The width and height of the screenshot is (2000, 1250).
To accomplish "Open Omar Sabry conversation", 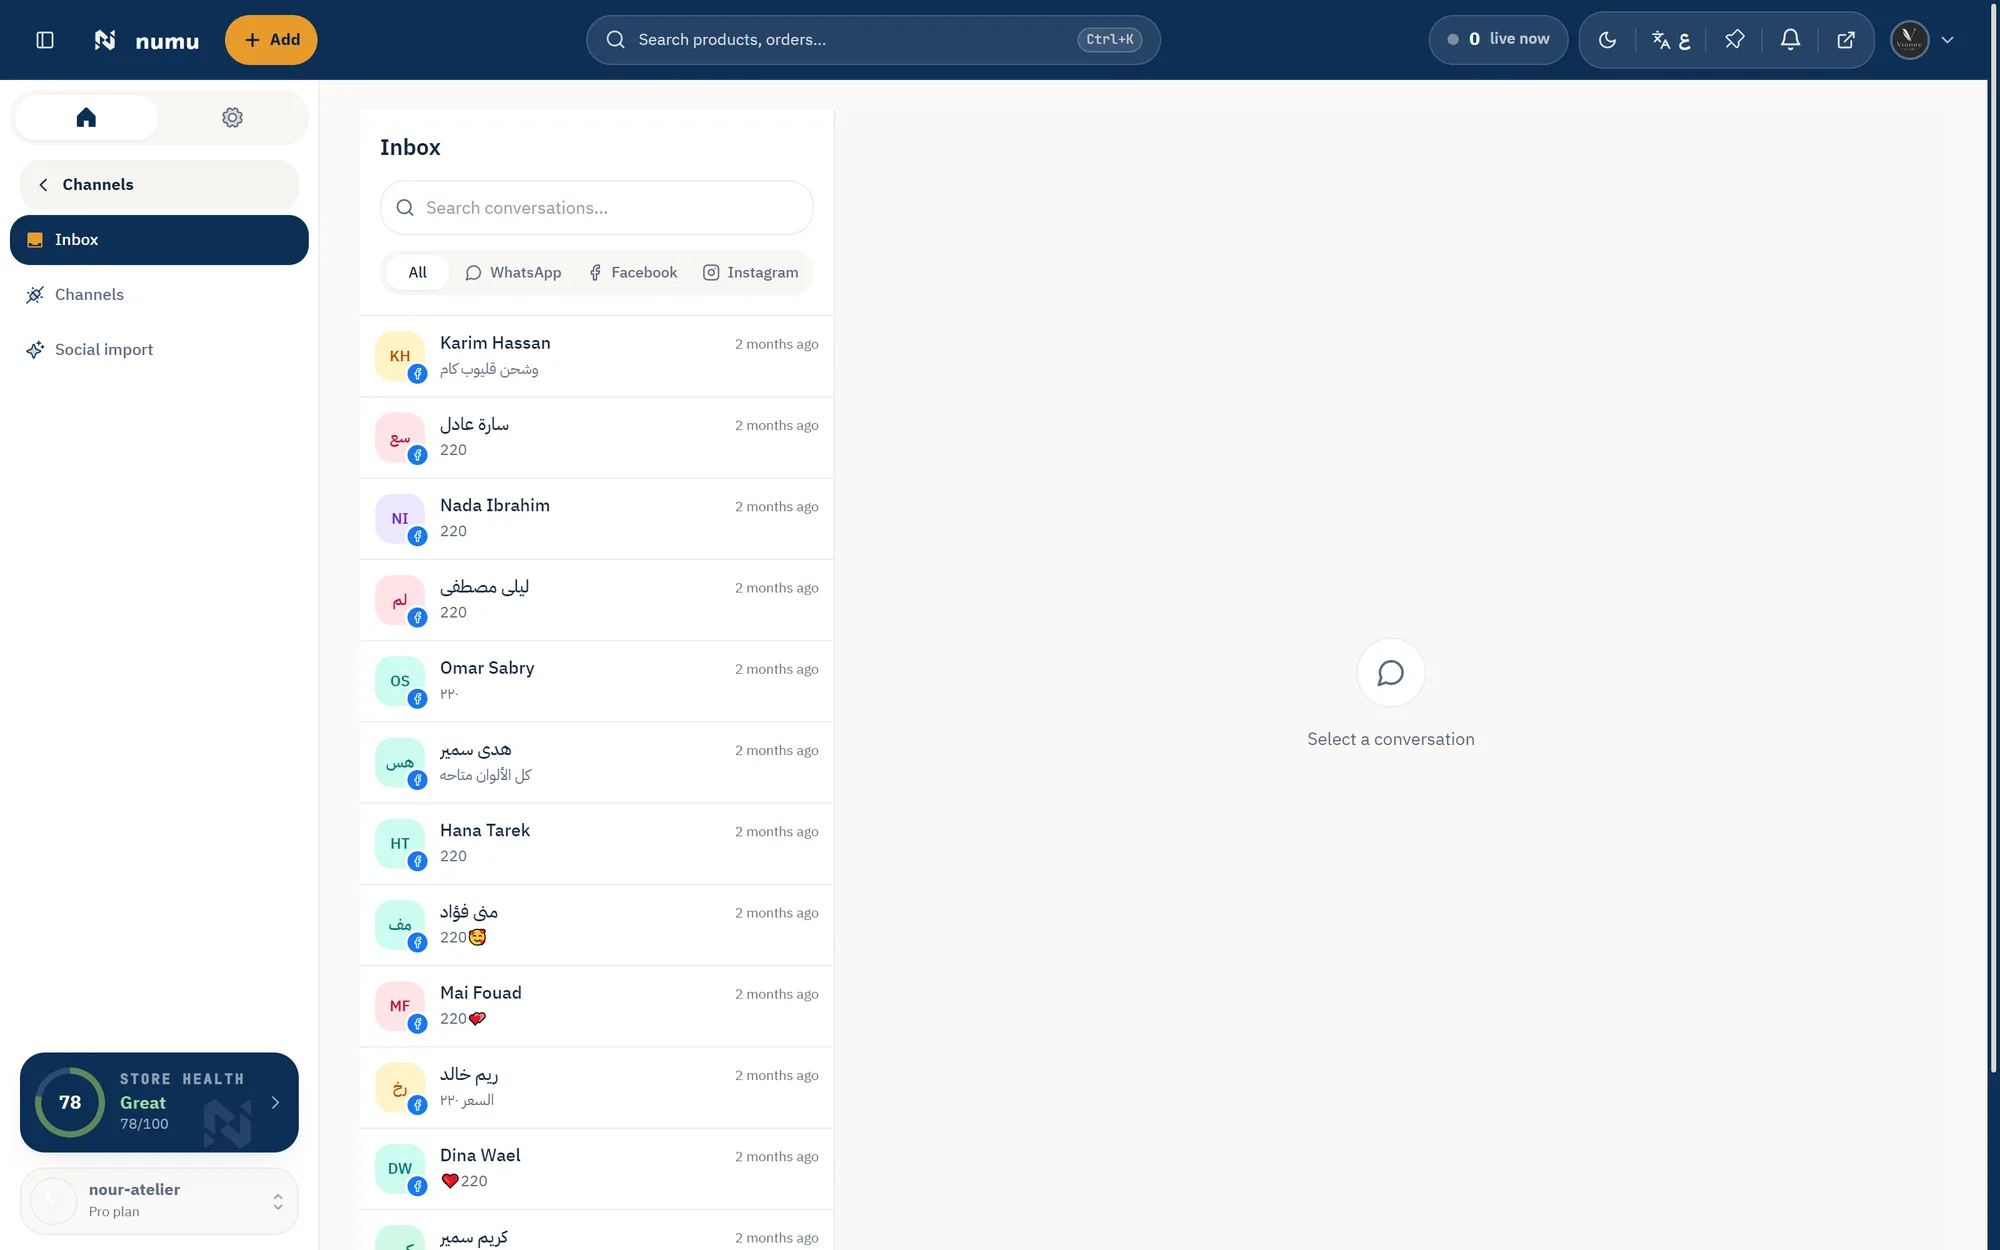I will [x=596, y=681].
